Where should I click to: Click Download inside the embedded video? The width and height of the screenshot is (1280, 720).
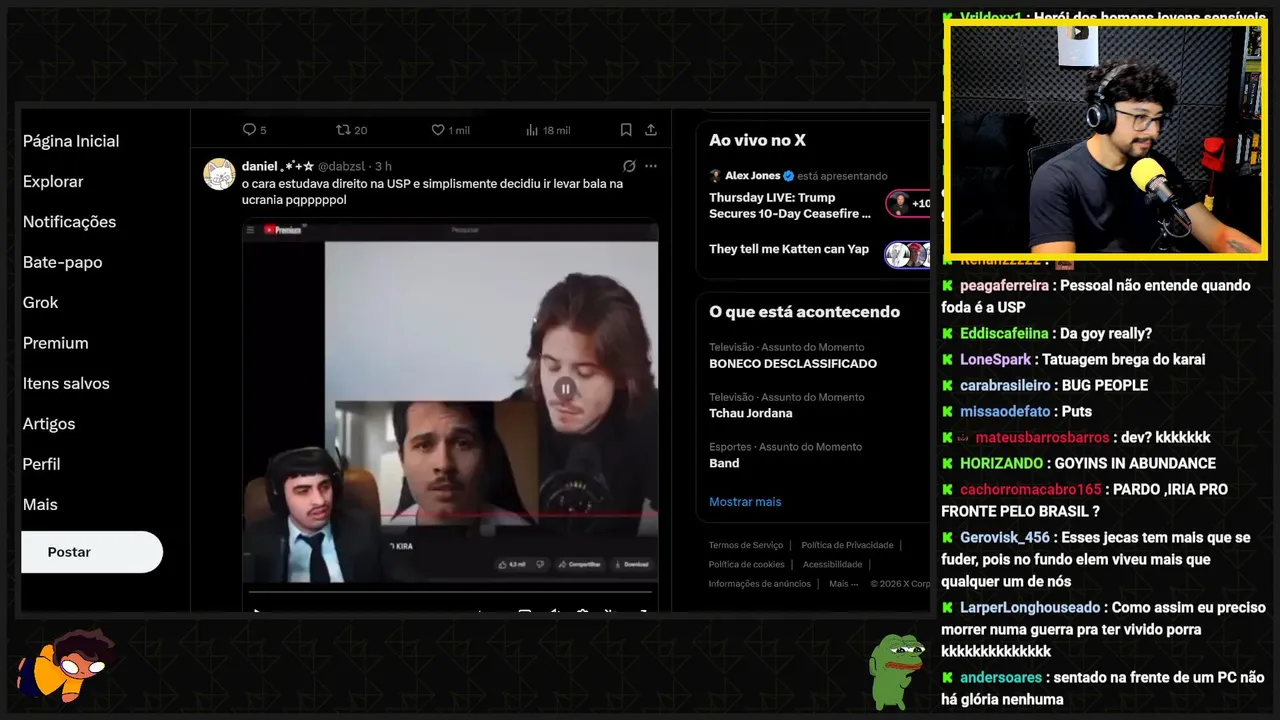point(631,564)
